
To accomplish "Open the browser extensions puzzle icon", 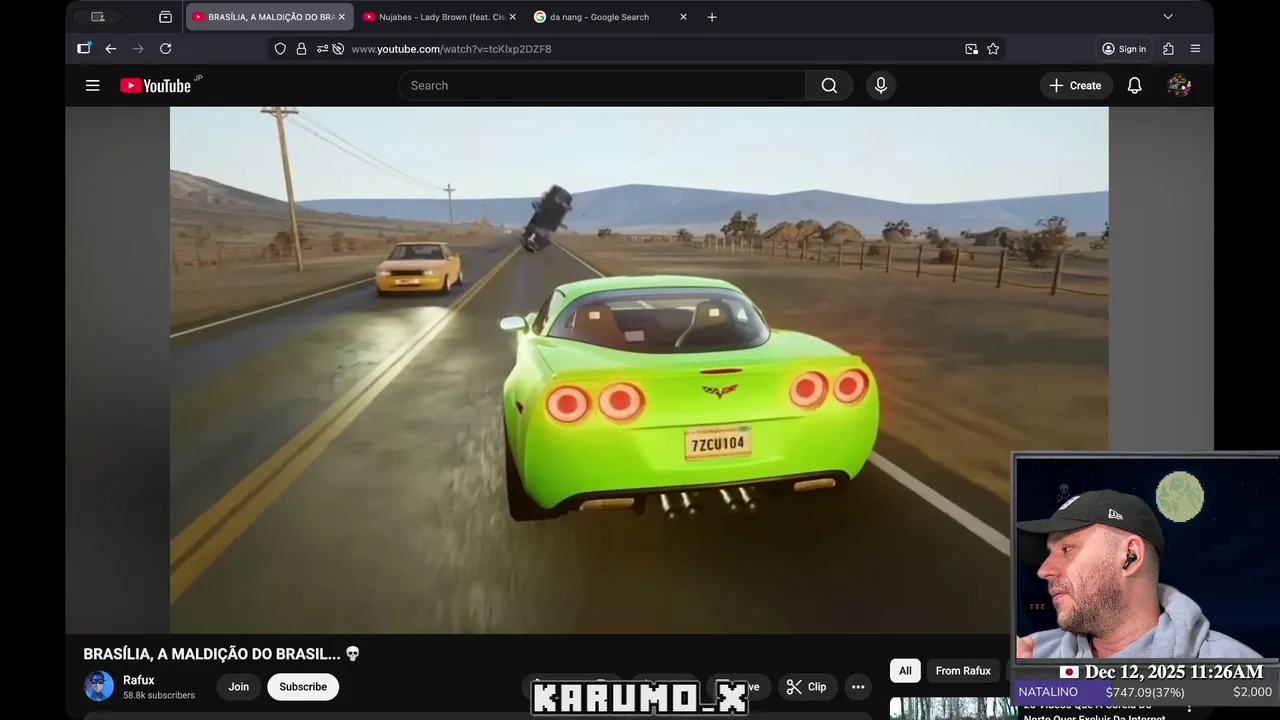I will coord(1168,49).
